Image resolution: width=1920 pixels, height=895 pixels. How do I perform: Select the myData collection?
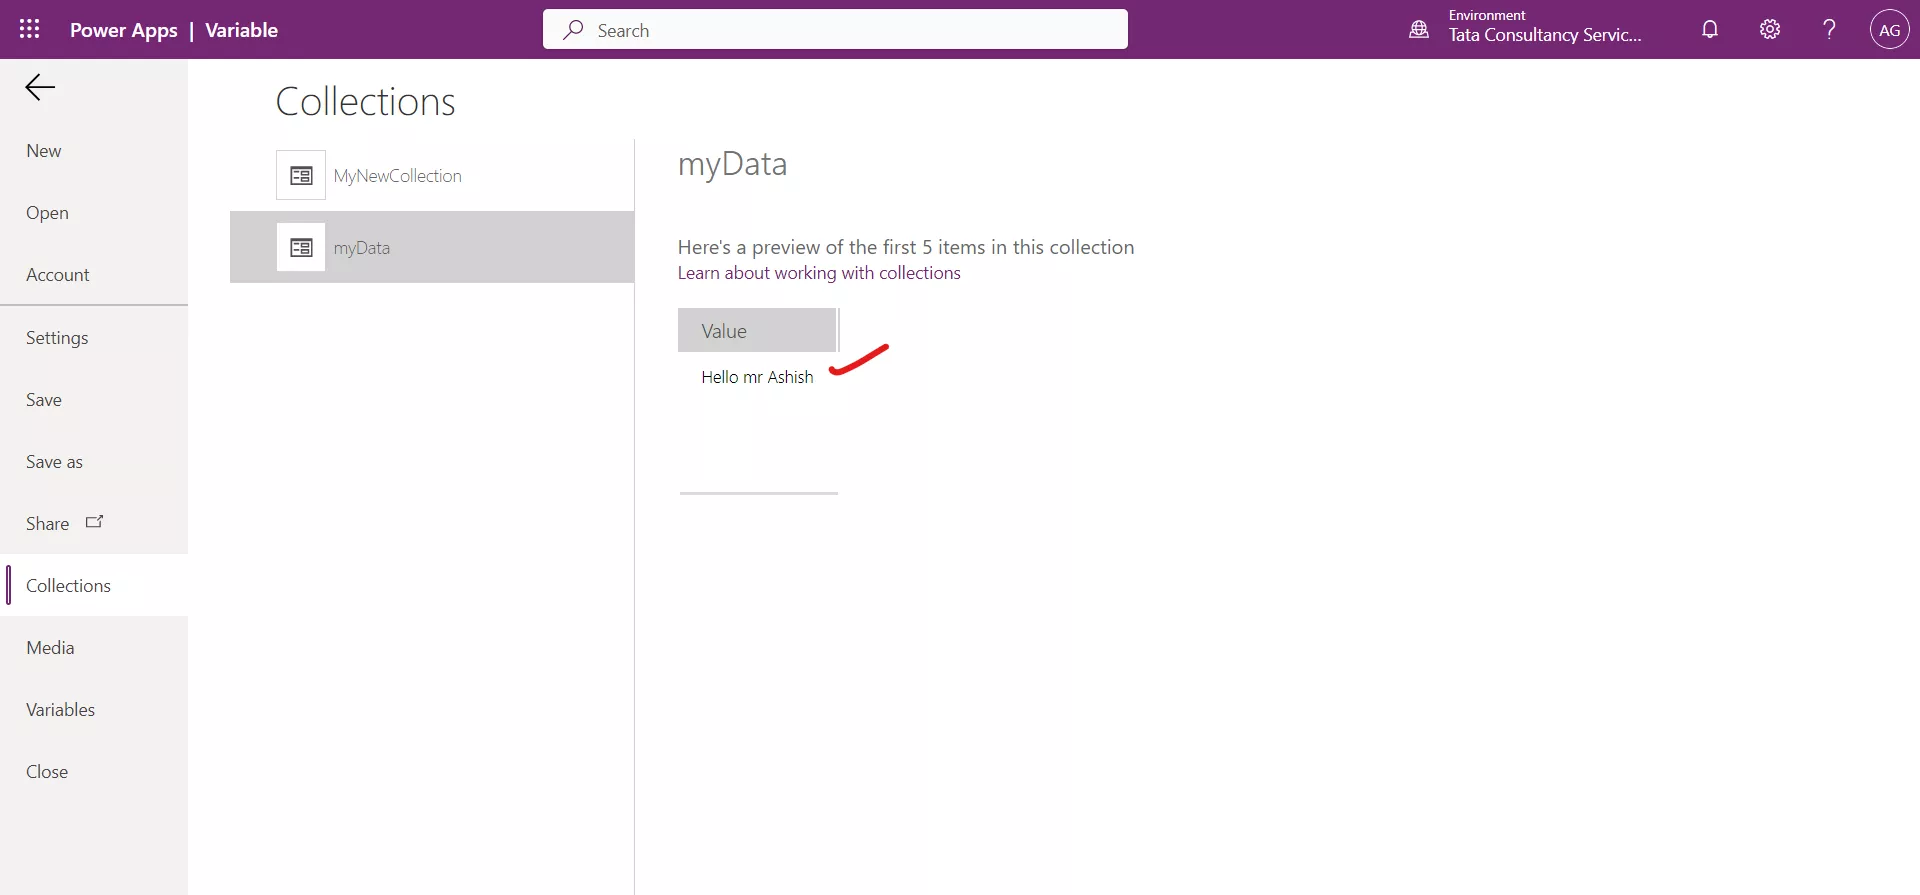pyautogui.click(x=432, y=247)
